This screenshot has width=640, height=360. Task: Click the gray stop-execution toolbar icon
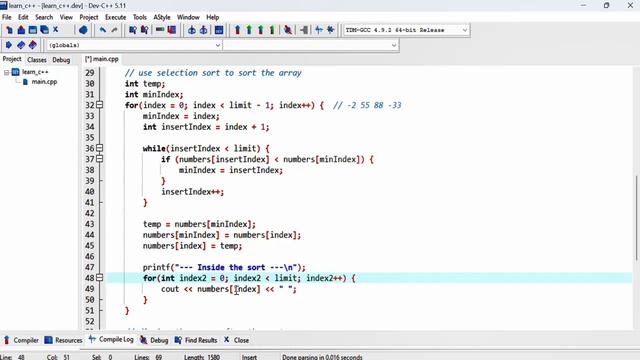coord(304,30)
